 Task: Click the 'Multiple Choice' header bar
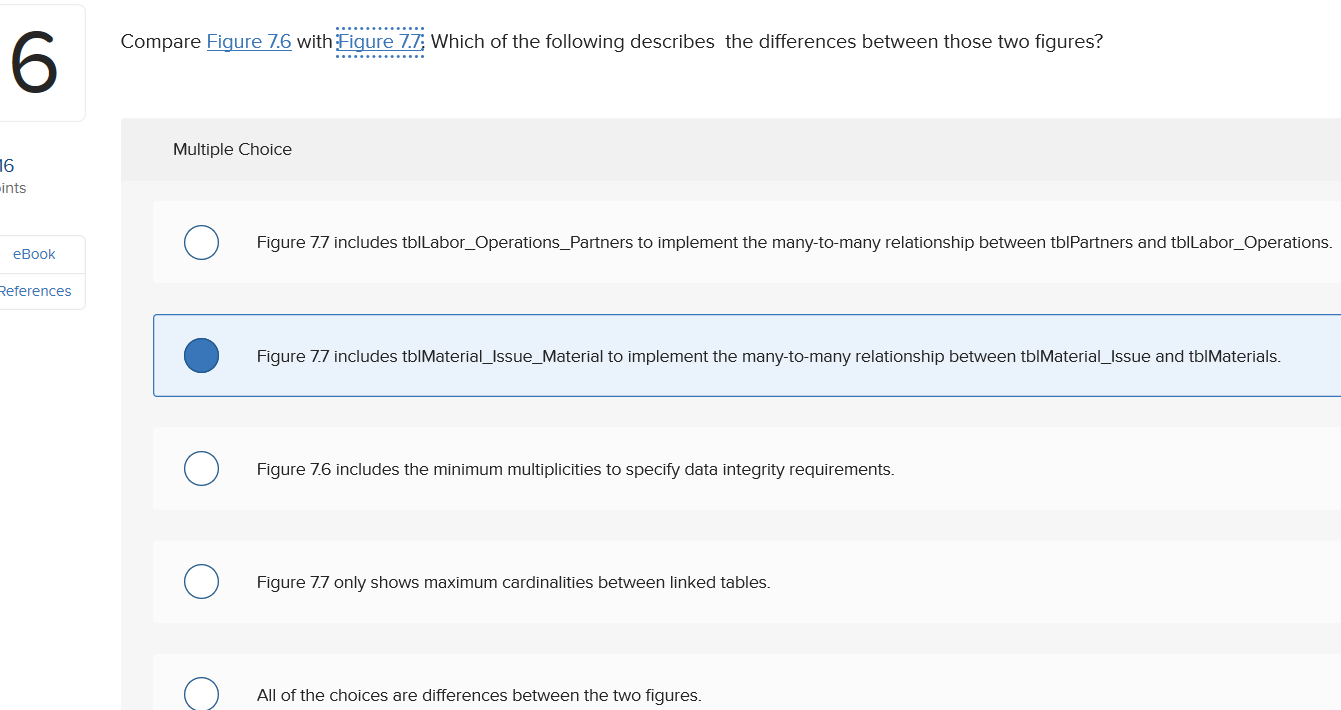click(232, 149)
